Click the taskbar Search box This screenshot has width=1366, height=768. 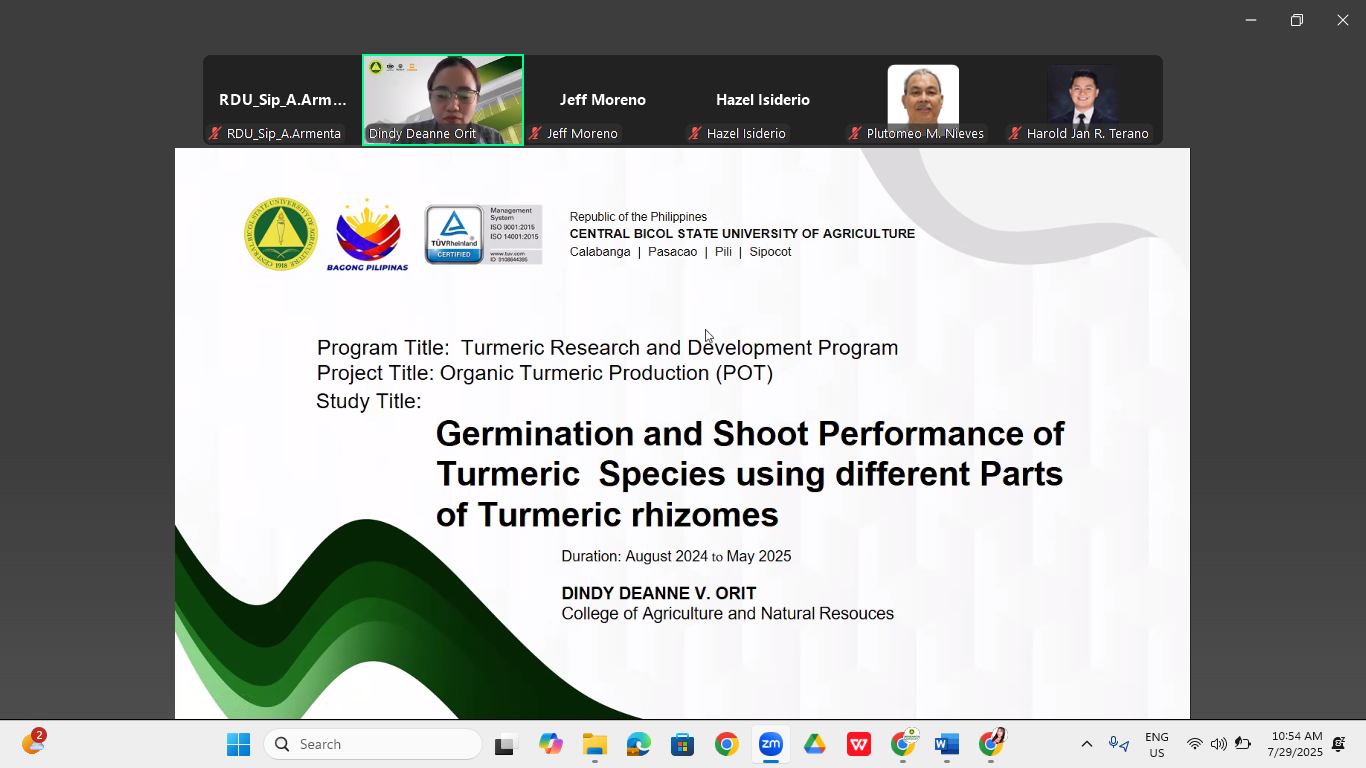[x=373, y=744]
